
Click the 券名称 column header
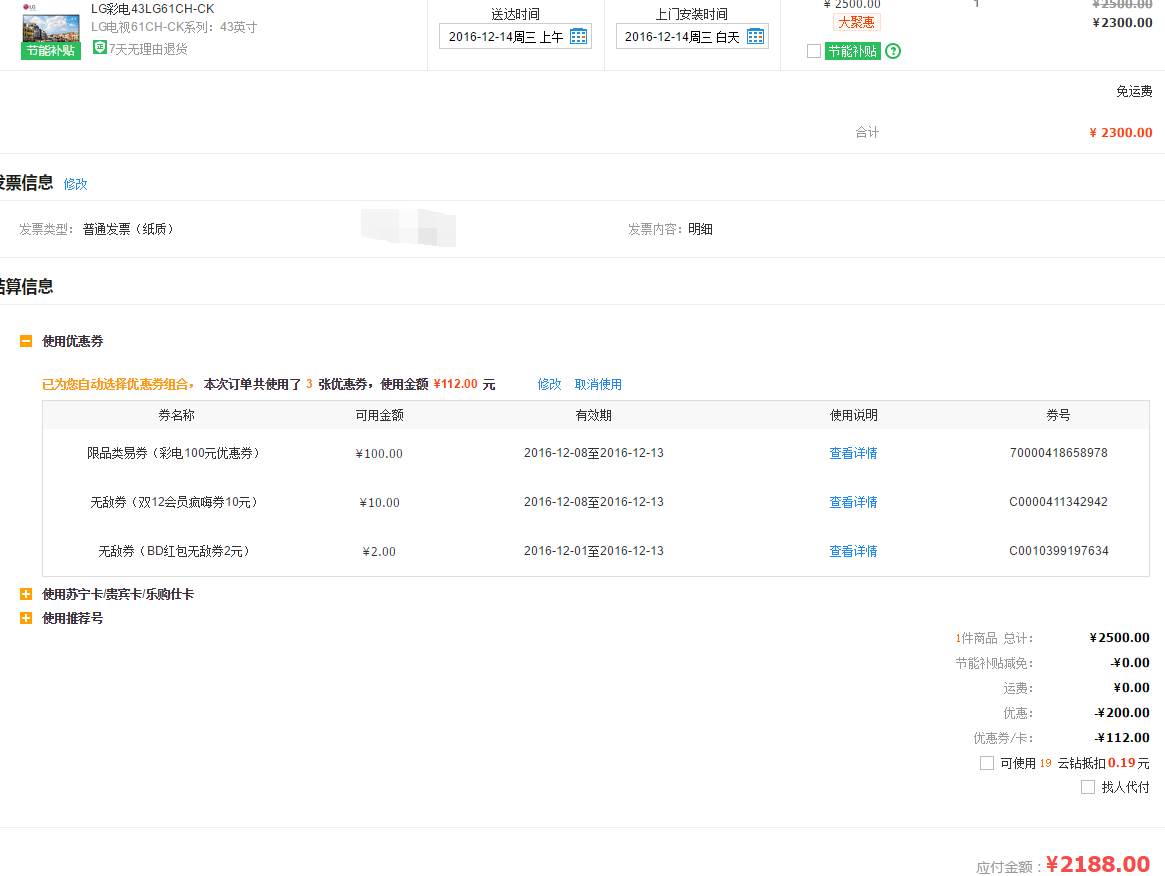point(176,415)
